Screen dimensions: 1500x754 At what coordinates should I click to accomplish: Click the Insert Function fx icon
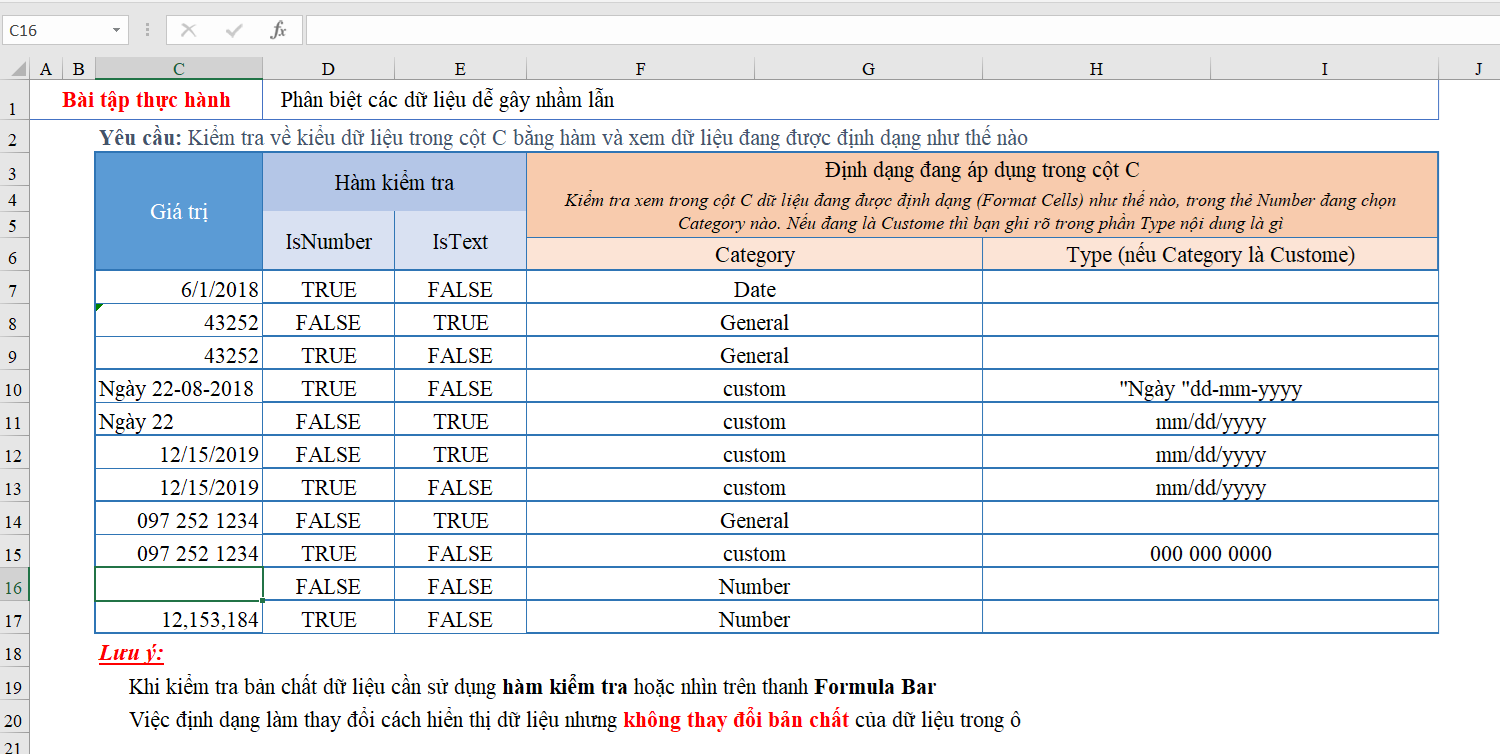[x=278, y=30]
